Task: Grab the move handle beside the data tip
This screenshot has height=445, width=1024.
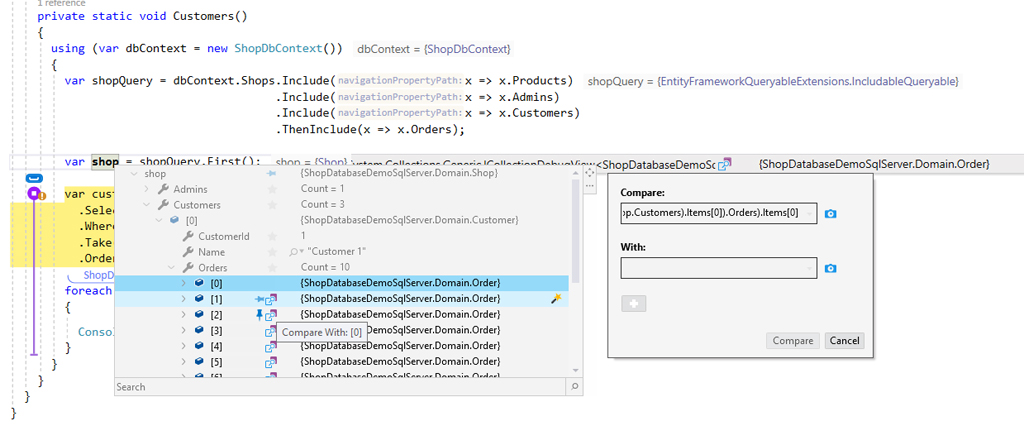Action: (x=589, y=172)
